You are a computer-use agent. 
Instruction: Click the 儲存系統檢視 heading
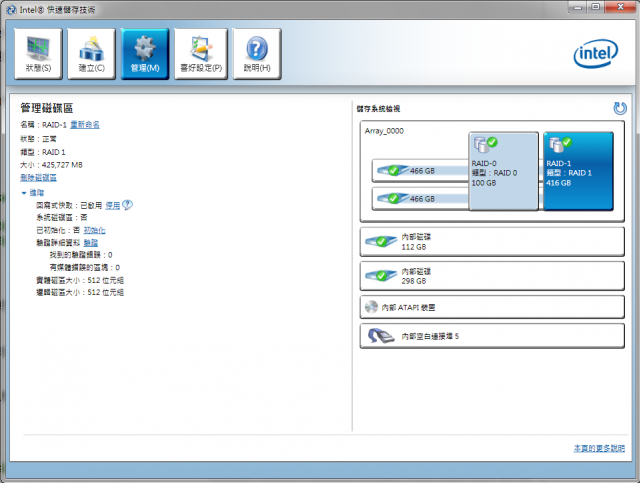(378, 109)
